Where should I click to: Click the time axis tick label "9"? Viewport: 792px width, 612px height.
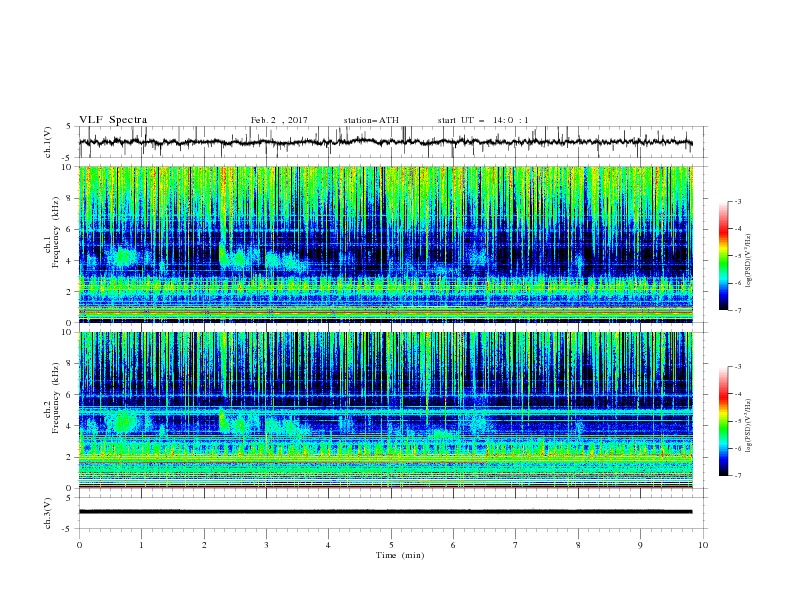pyautogui.click(x=640, y=545)
